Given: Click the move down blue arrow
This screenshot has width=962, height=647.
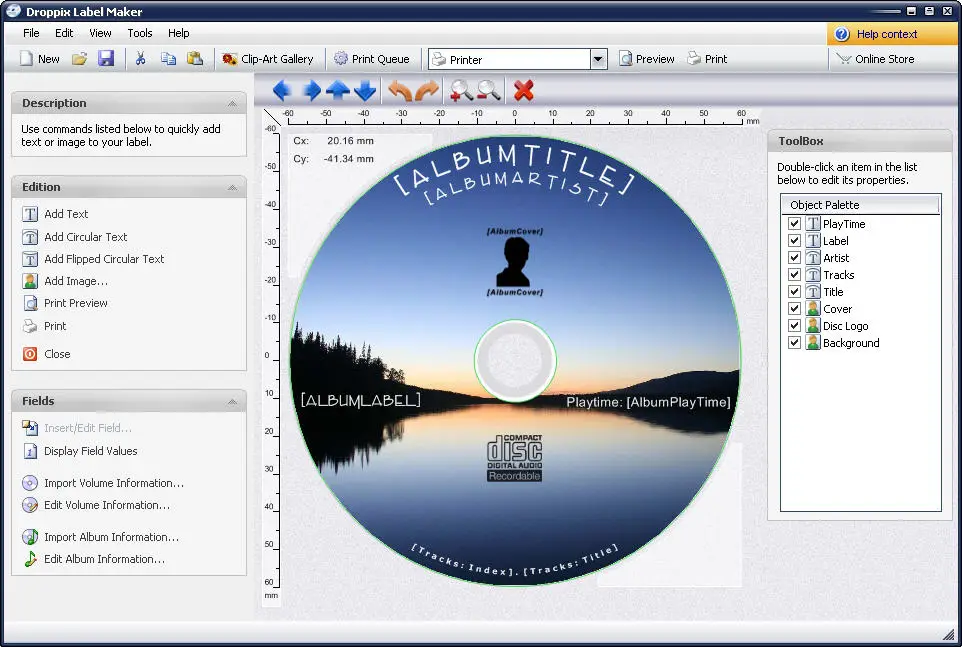Looking at the screenshot, I should coord(366,91).
